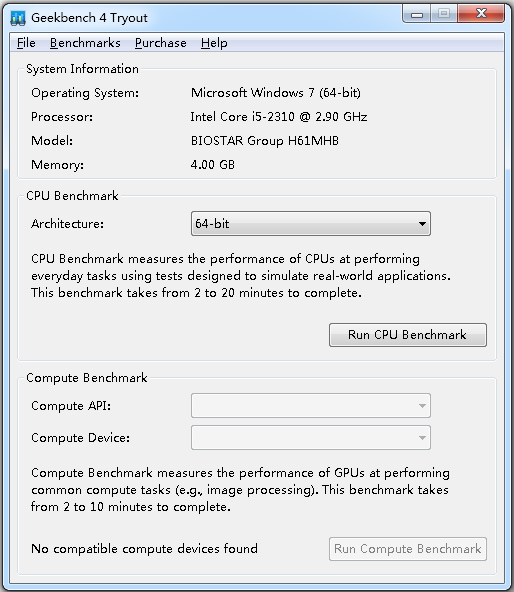Click the disabled maximize window button

point(444,14)
